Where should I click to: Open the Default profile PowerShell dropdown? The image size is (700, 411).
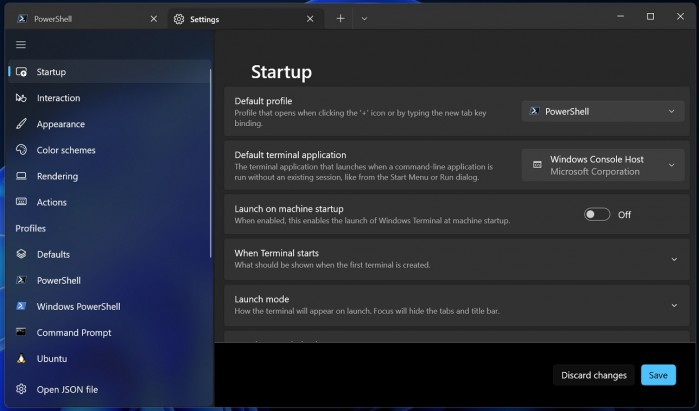click(603, 111)
